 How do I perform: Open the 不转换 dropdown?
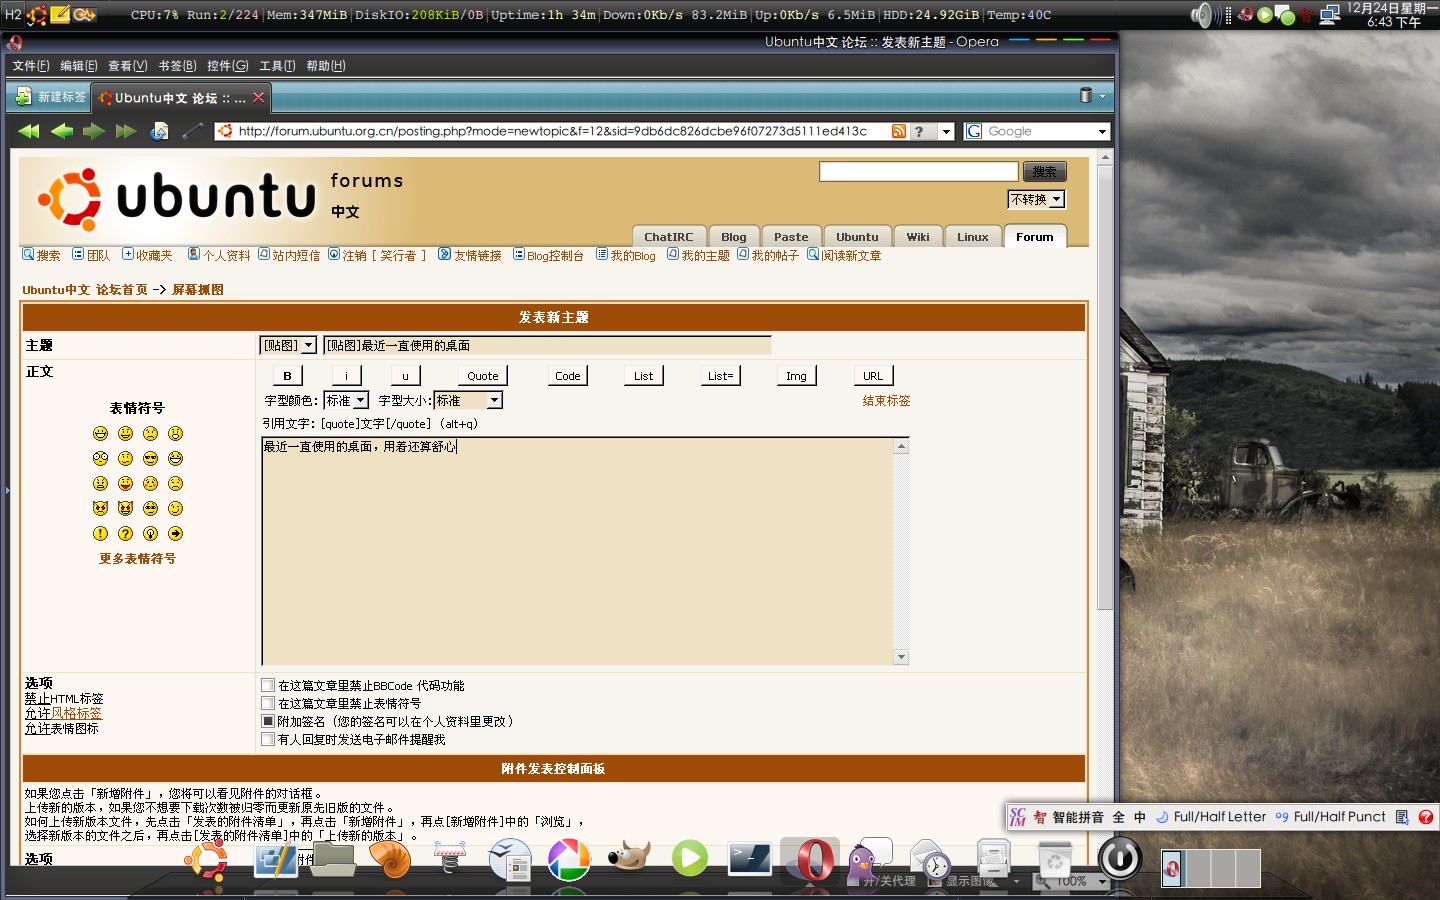click(1036, 199)
